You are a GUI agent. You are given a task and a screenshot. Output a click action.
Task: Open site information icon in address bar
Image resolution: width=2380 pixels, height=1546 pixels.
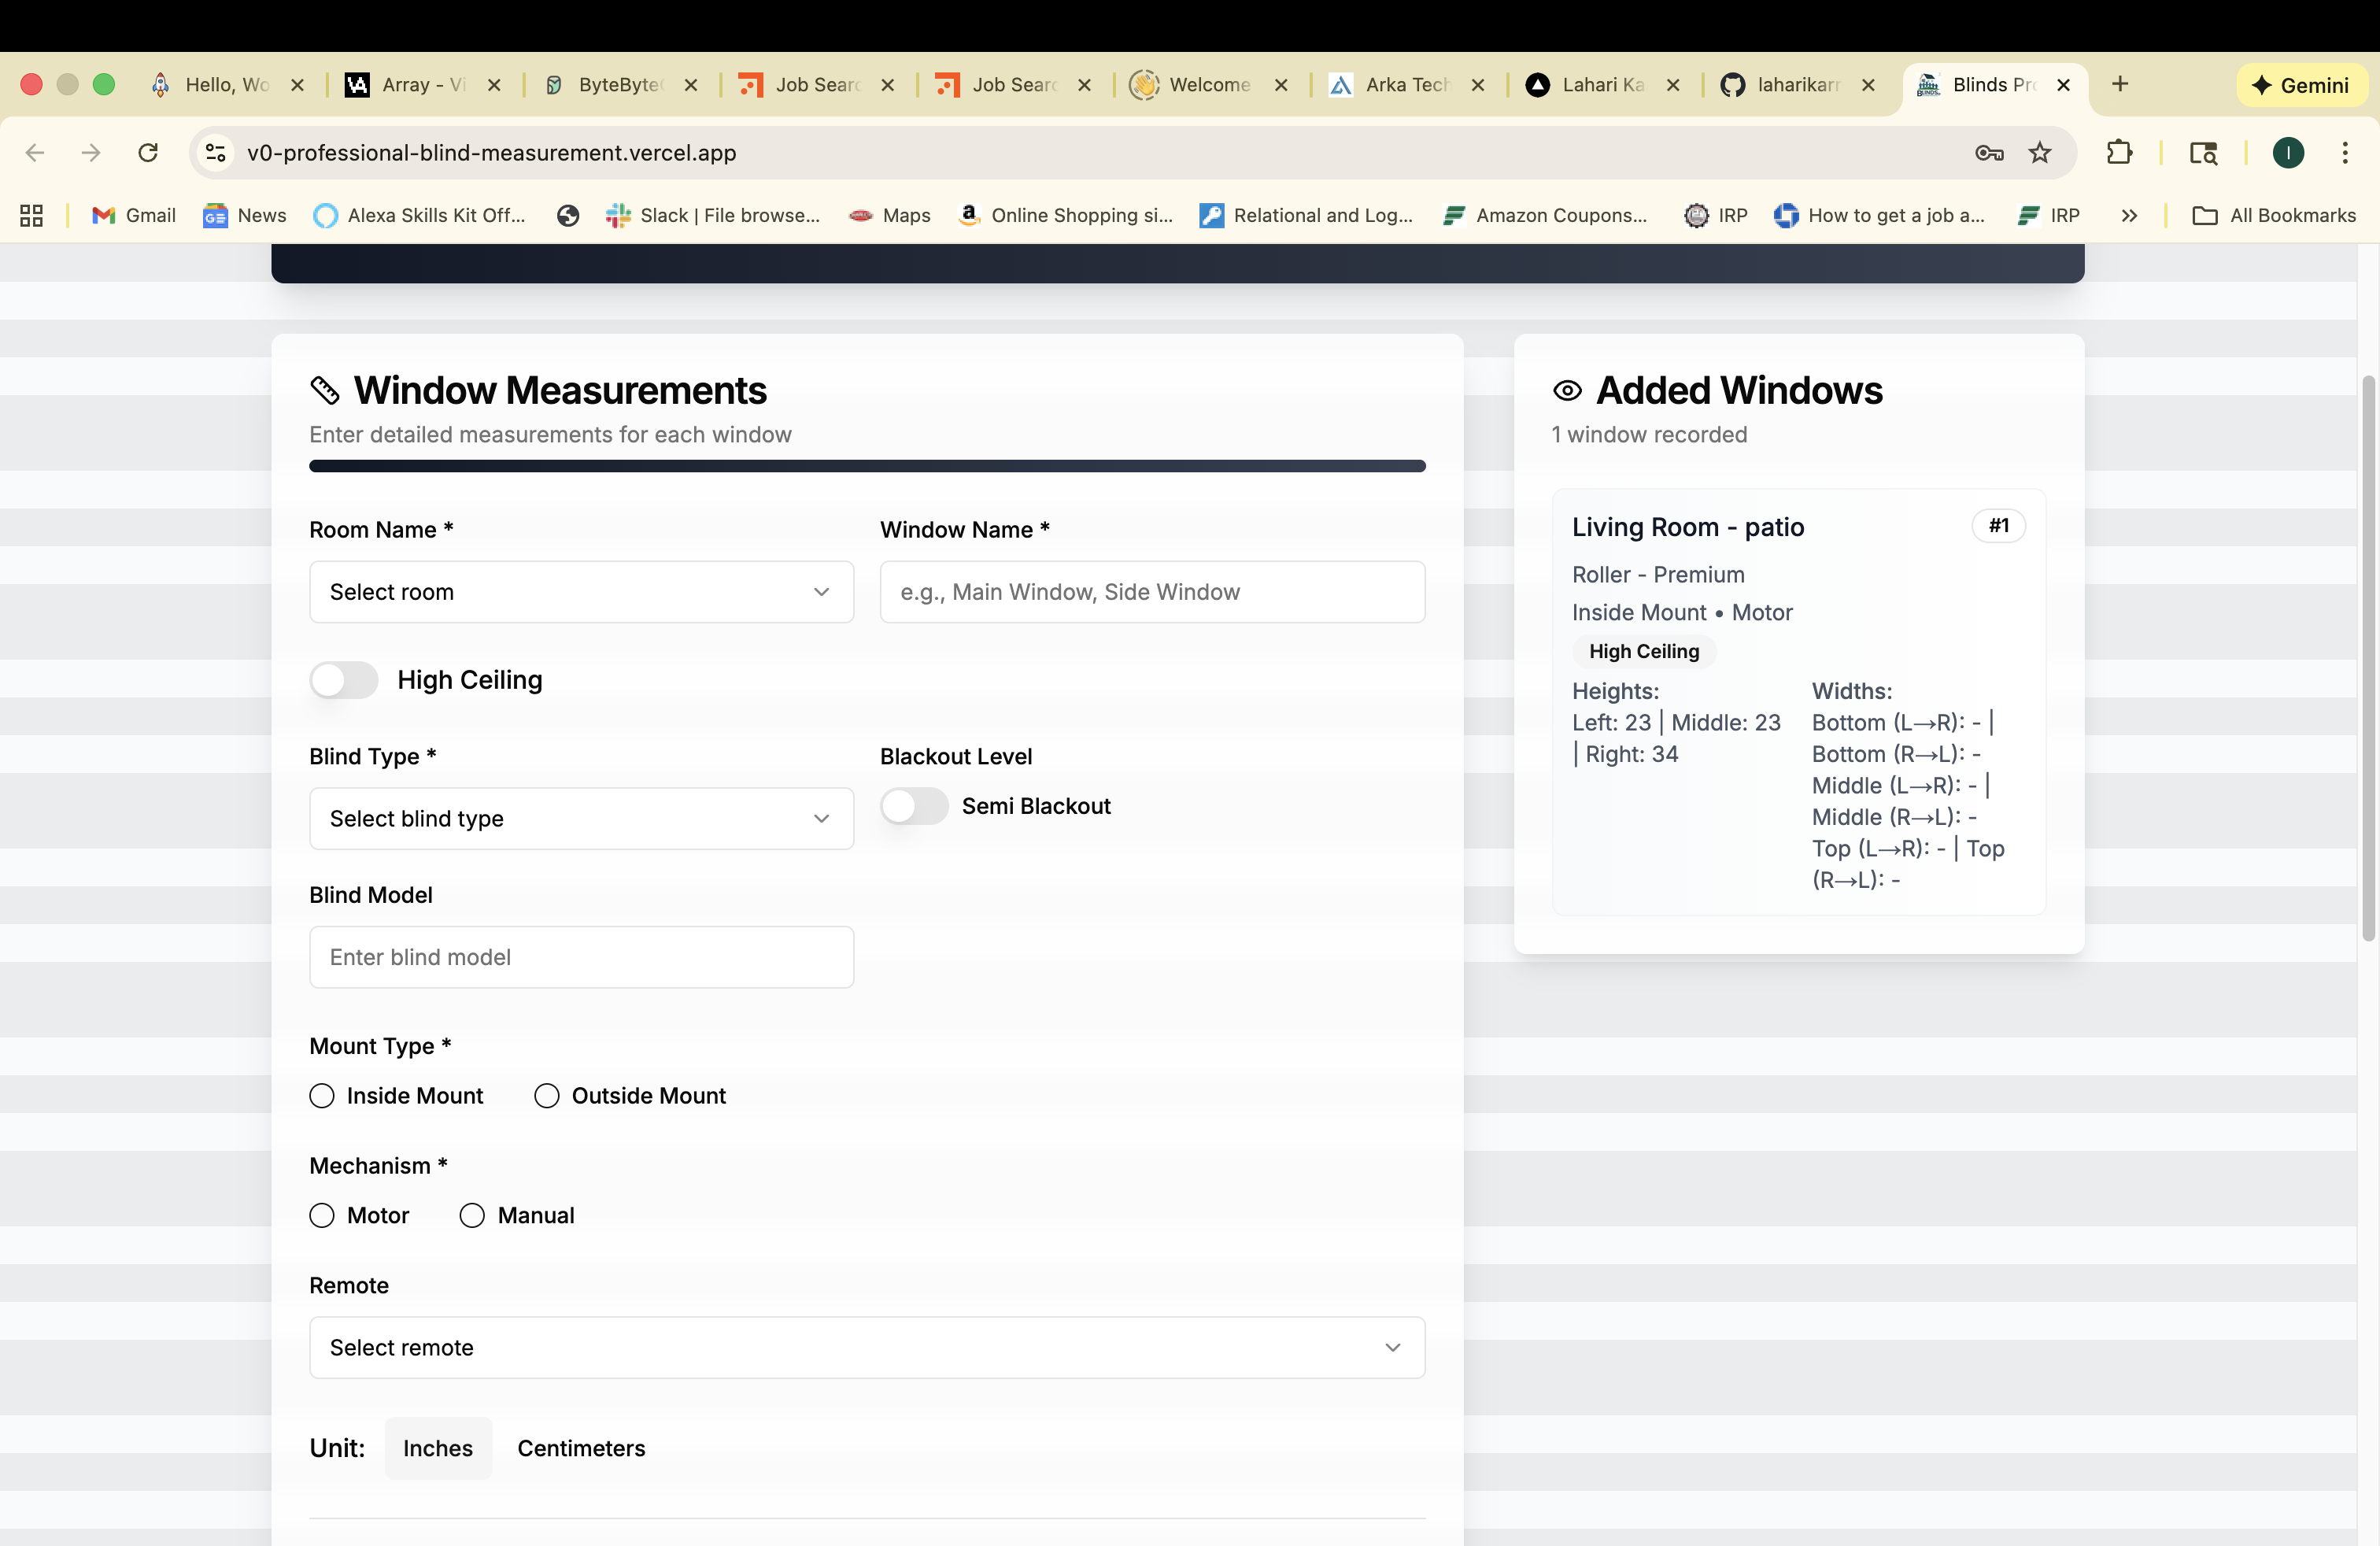215,153
